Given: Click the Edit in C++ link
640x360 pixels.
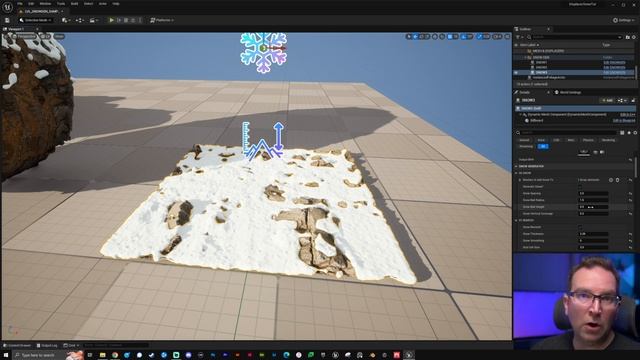Looking at the screenshot, I should pos(628,115).
